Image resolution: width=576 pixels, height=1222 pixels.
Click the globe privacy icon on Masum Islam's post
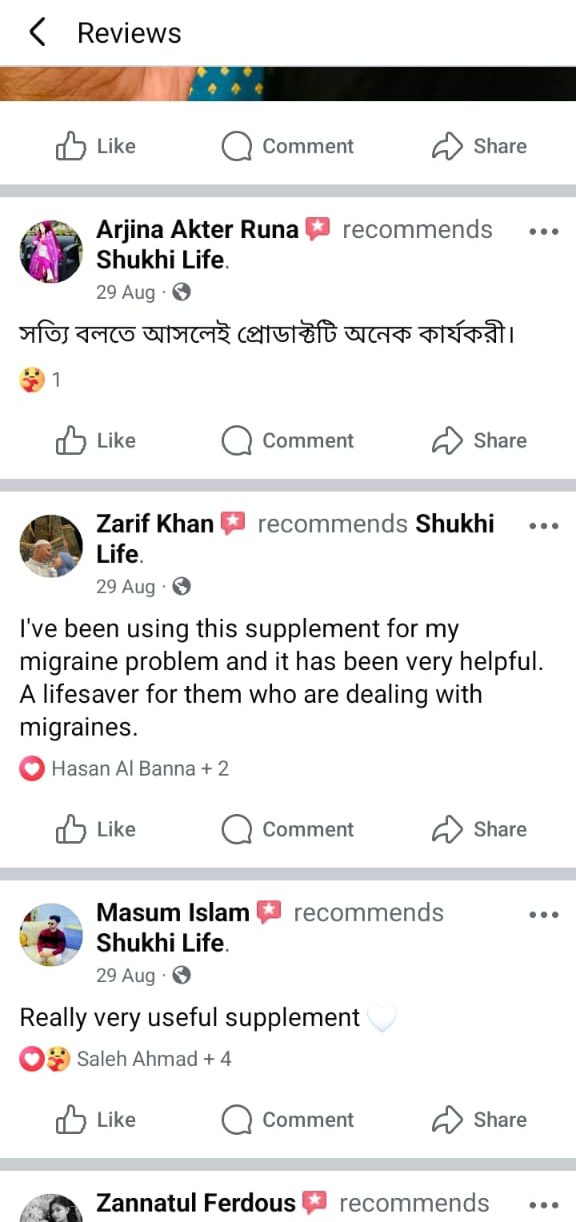tap(181, 975)
